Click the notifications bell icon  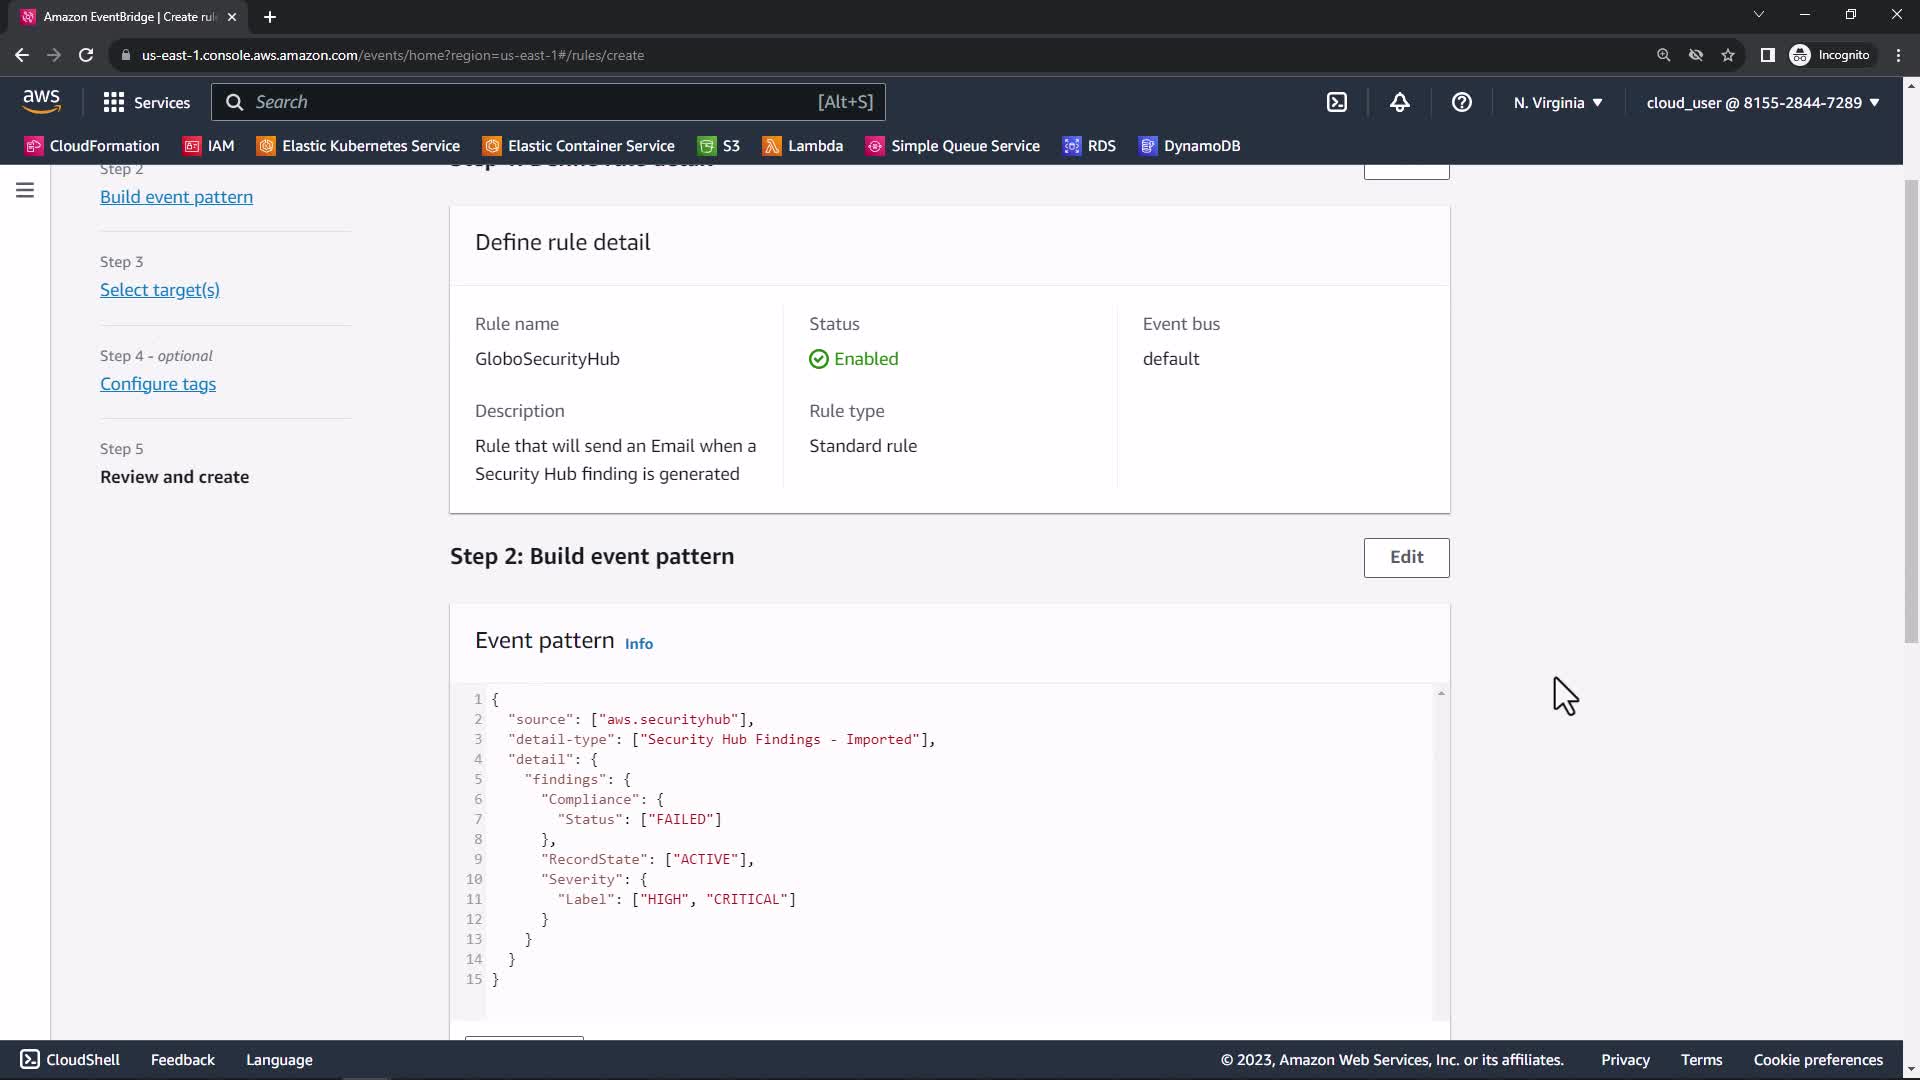pos(1399,103)
